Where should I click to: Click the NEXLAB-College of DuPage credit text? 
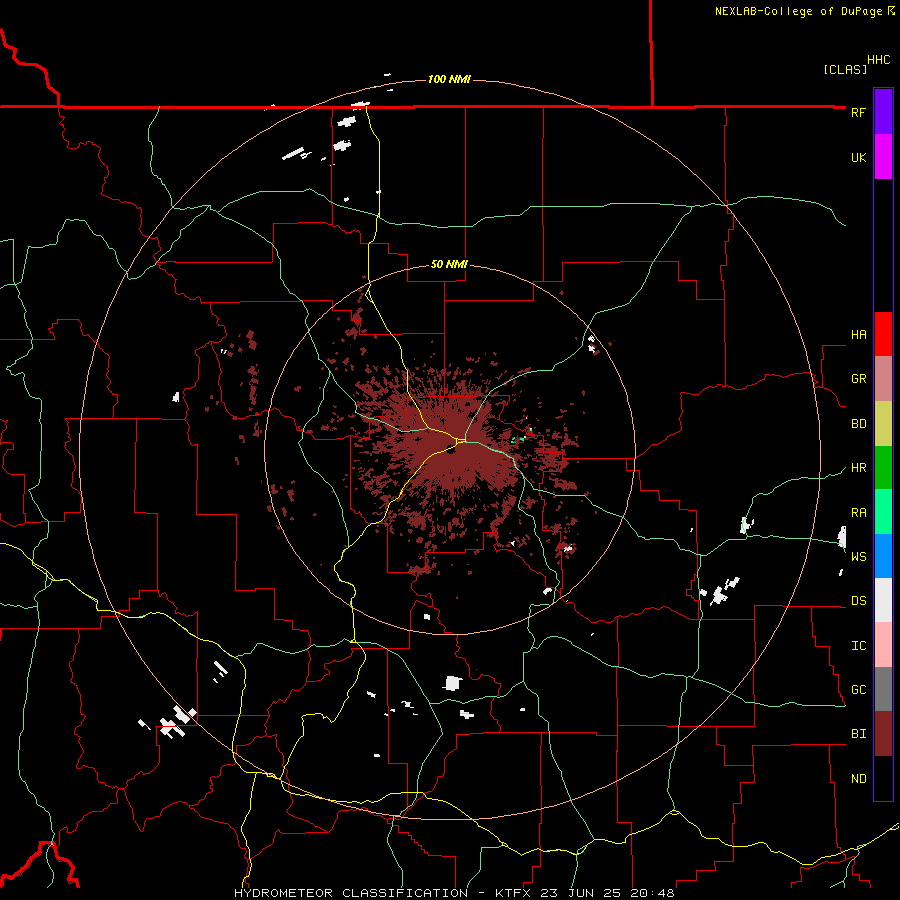click(x=801, y=11)
